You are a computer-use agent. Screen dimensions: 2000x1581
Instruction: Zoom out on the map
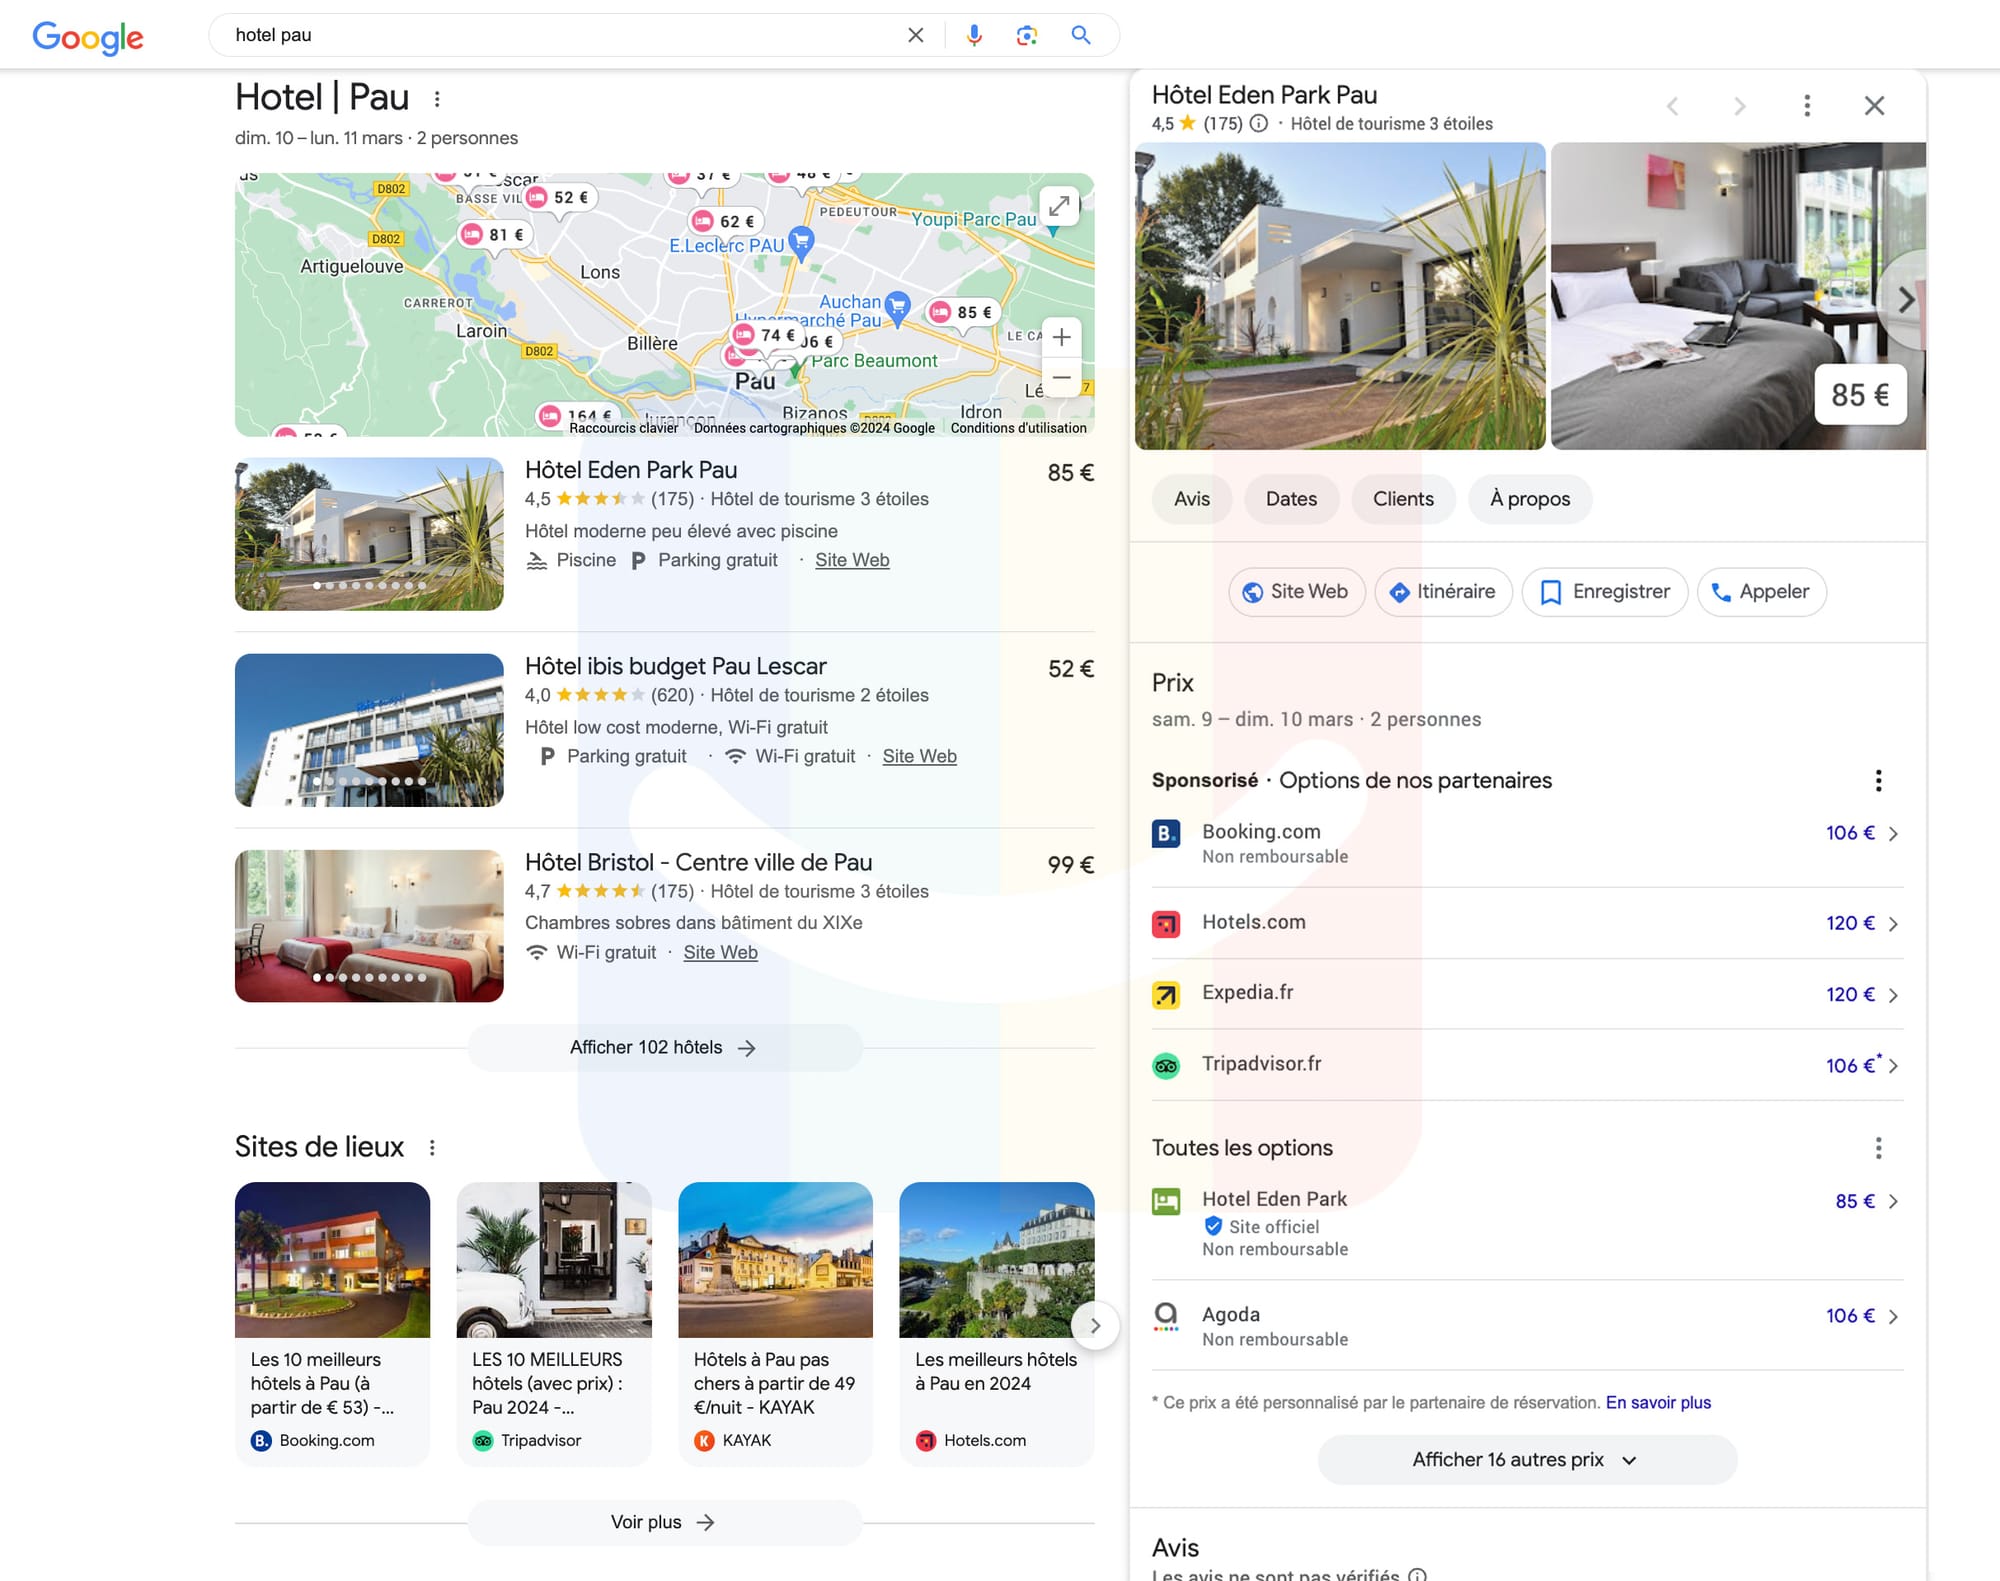coord(1061,378)
